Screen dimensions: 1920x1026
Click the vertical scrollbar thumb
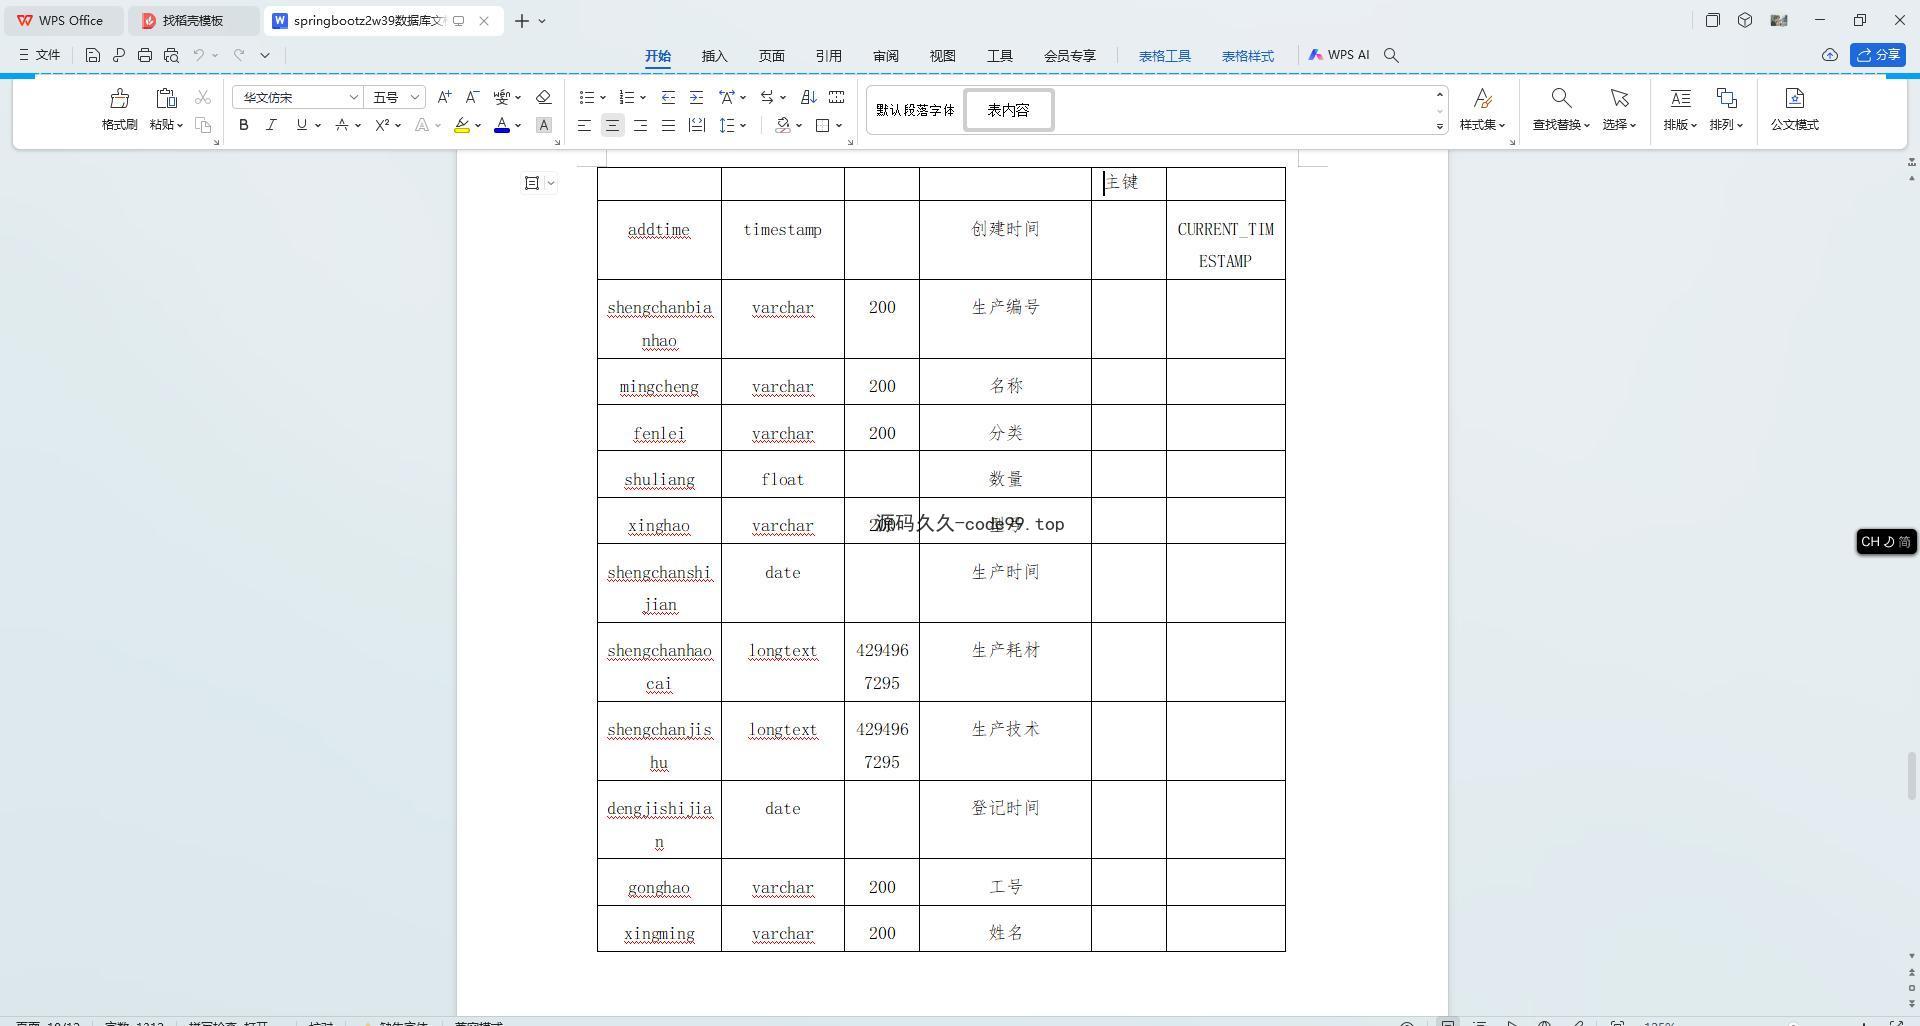point(1912,776)
